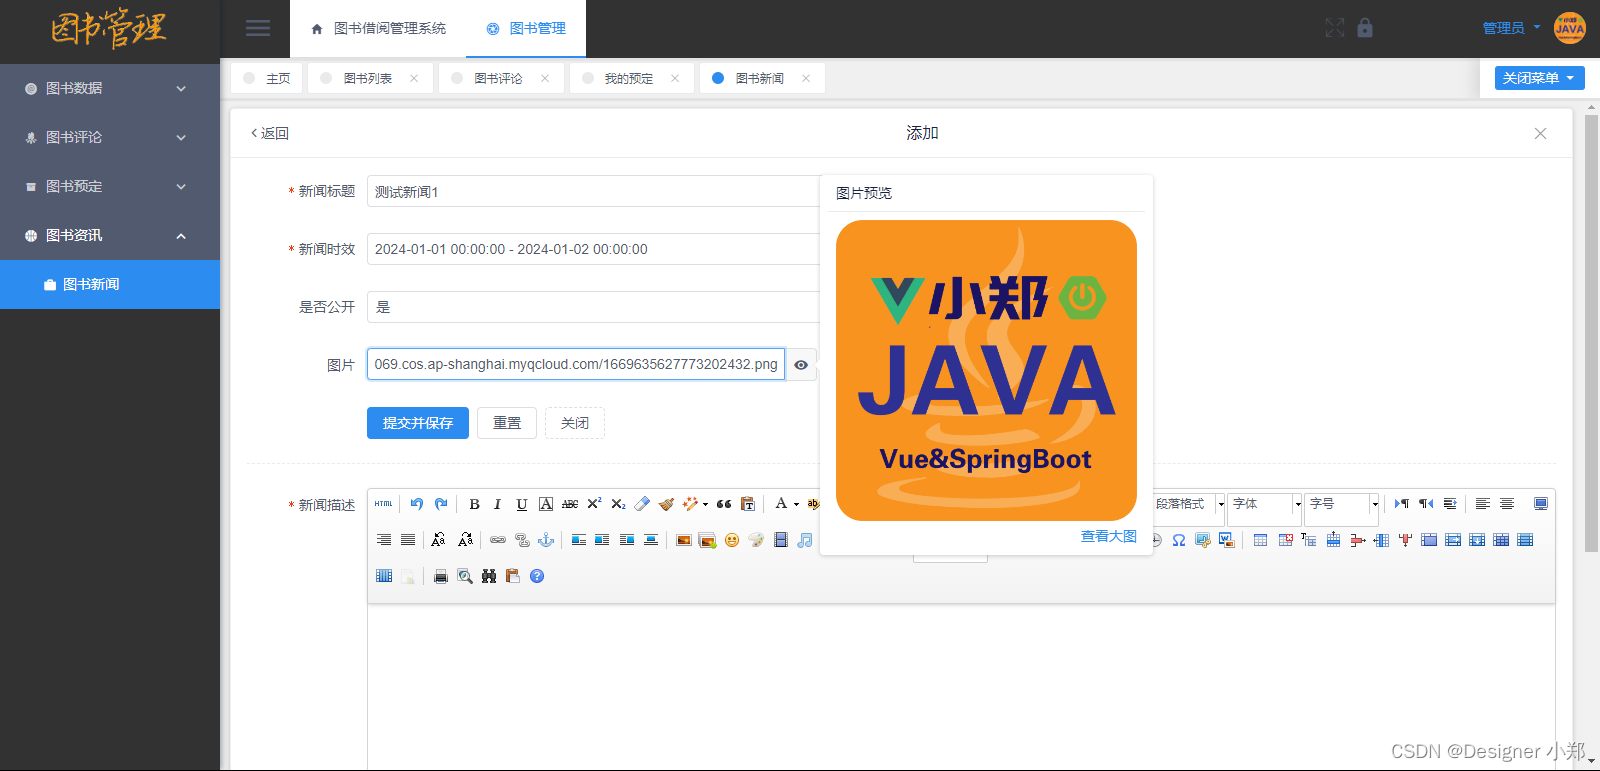This screenshot has height=771, width=1600.
Task: Click the preview magnifier icon
Action: pyautogui.click(x=465, y=576)
